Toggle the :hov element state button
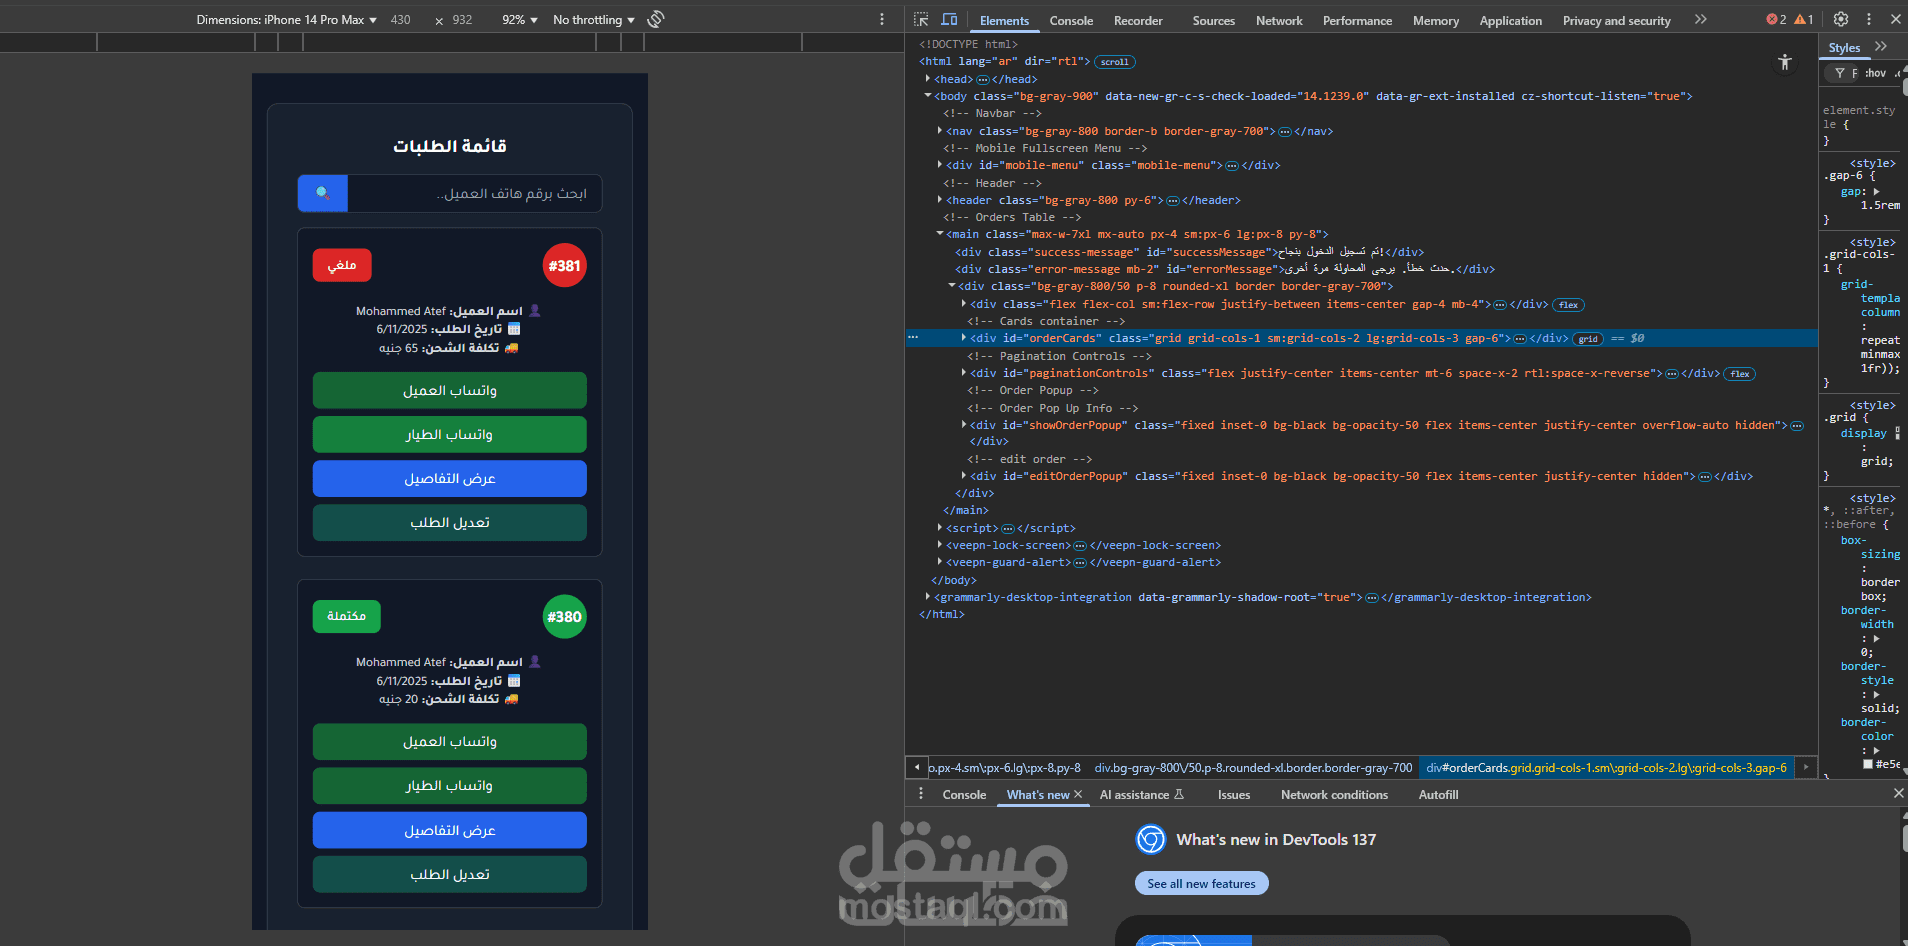 [1875, 73]
